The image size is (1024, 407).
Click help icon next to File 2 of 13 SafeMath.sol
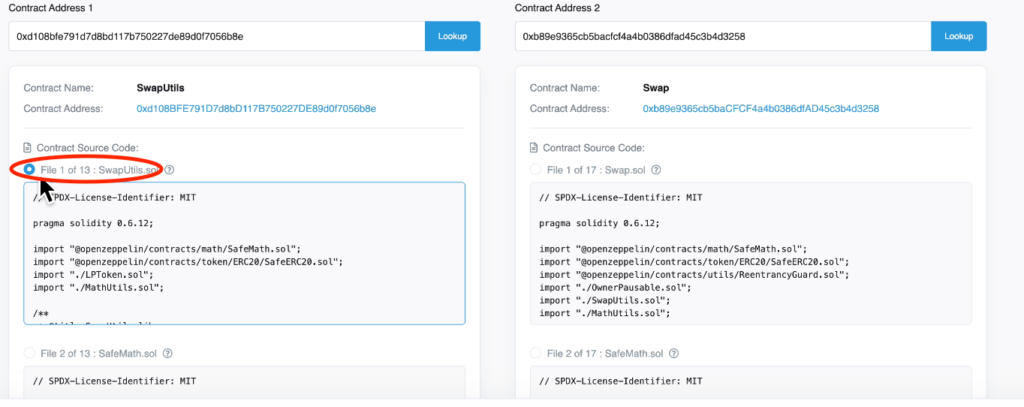167,353
